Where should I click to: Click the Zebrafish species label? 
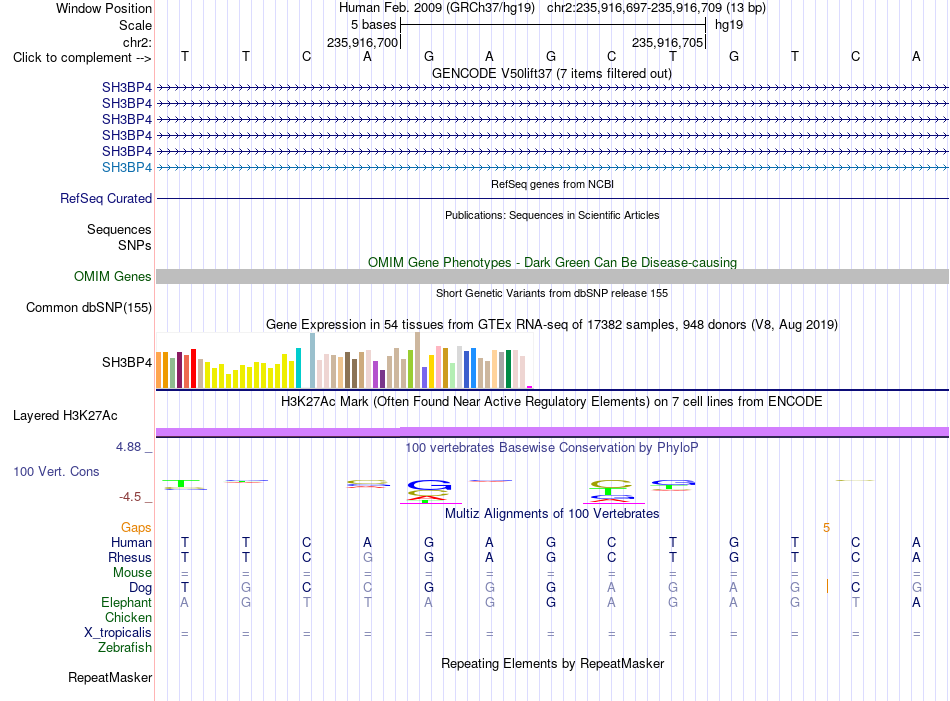(125, 647)
